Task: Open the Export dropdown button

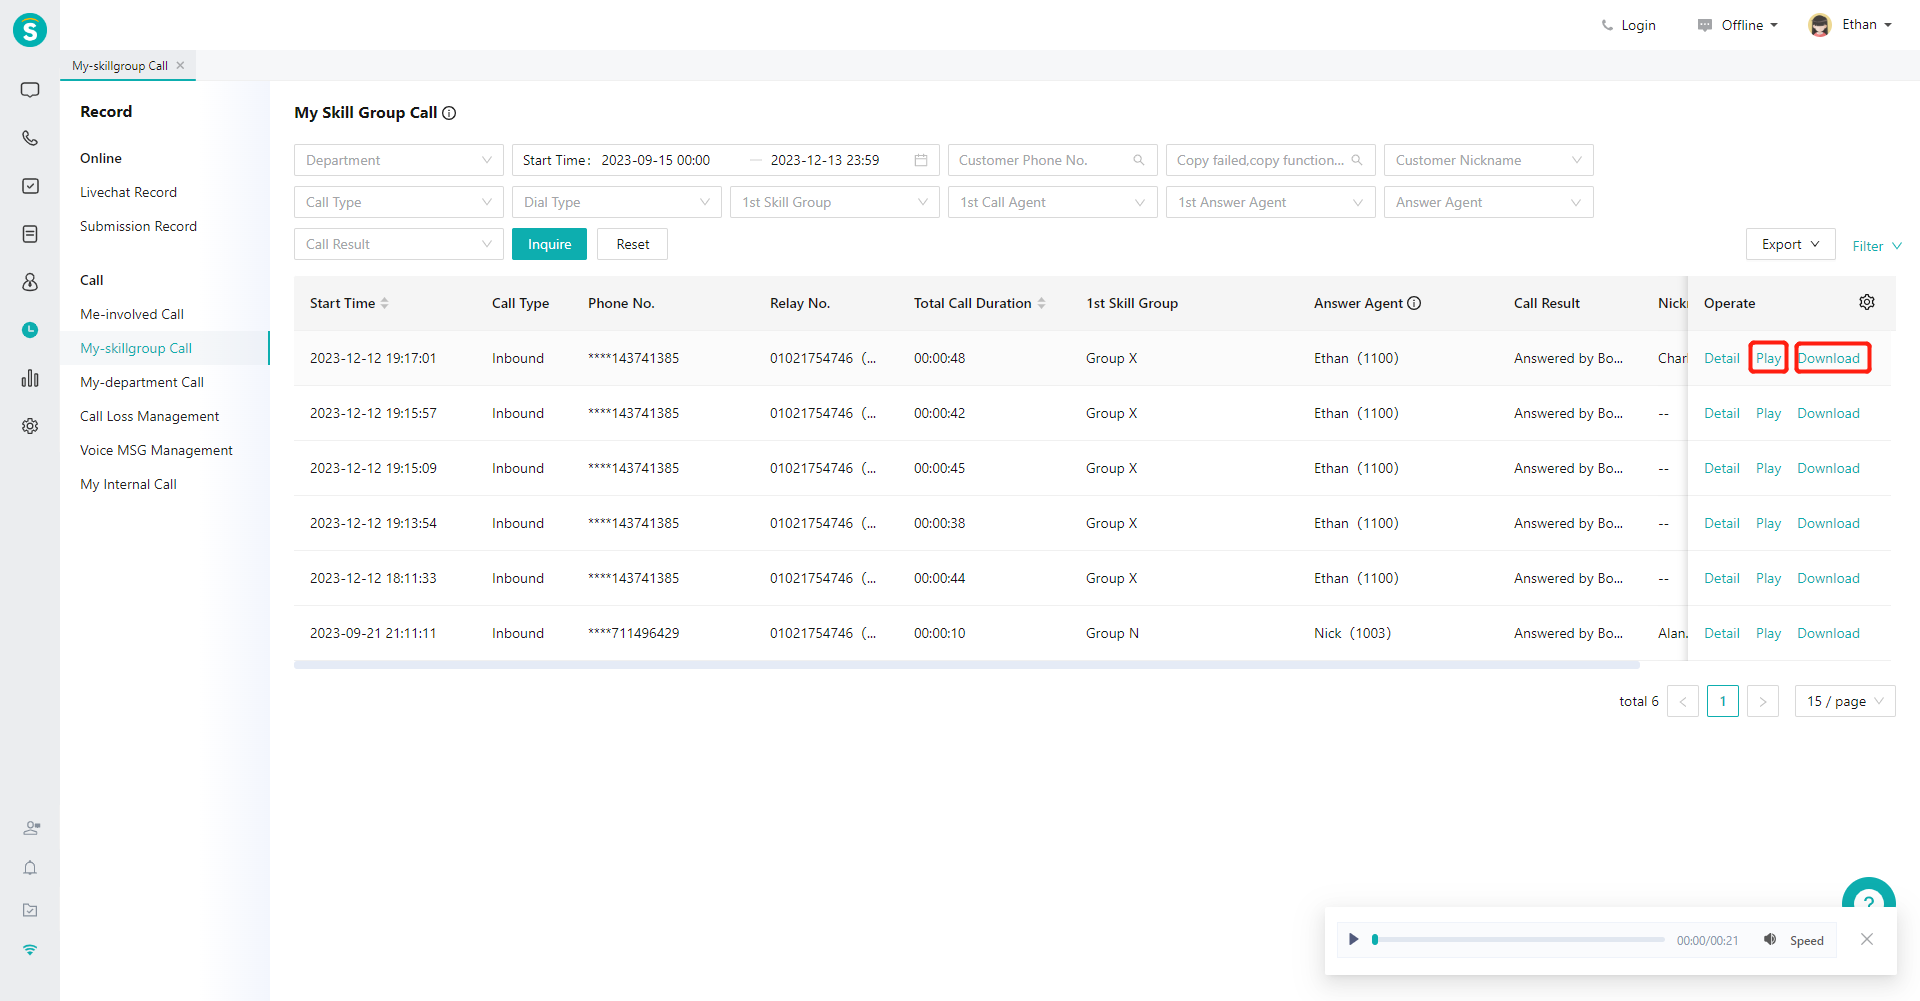Action: [x=1790, y=244]
